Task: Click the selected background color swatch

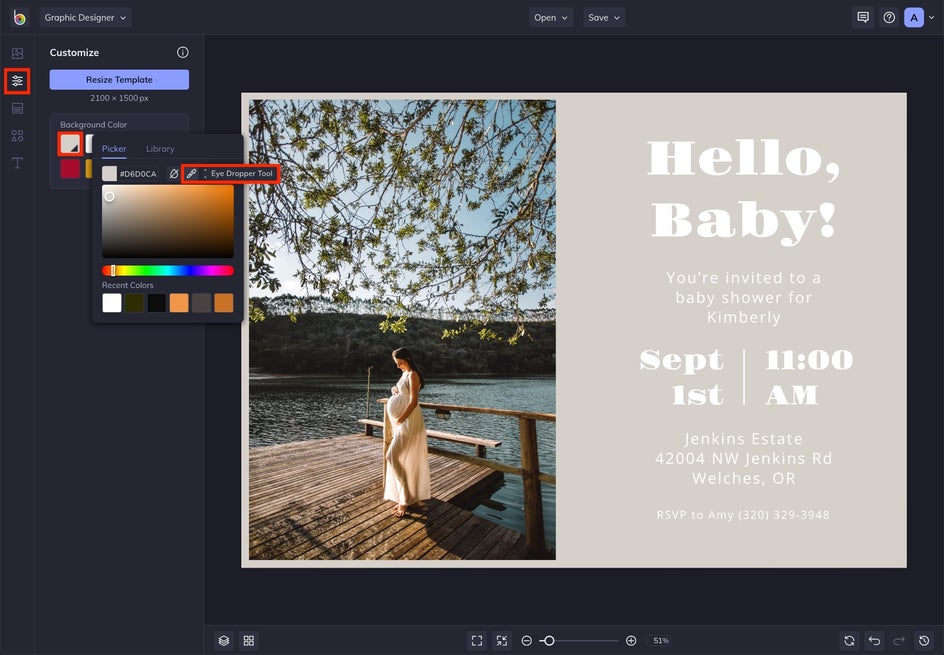Action: click(x=70, y=144)
